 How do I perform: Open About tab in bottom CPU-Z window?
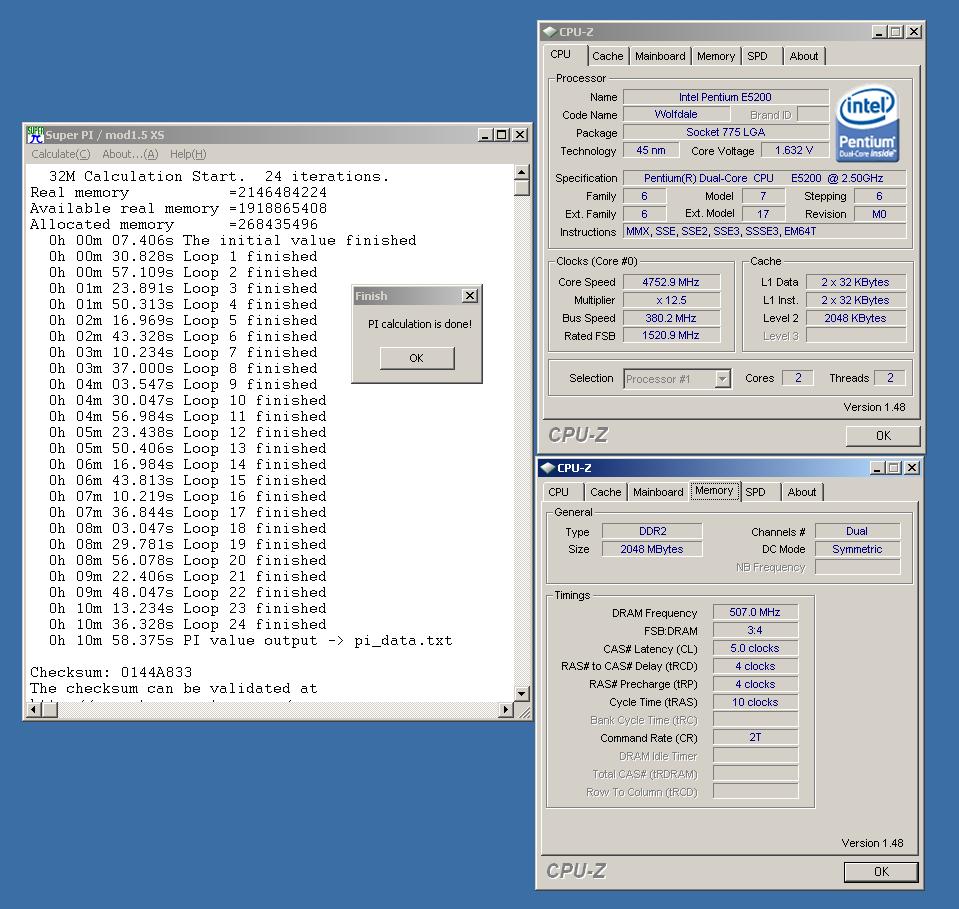(802, 492)
